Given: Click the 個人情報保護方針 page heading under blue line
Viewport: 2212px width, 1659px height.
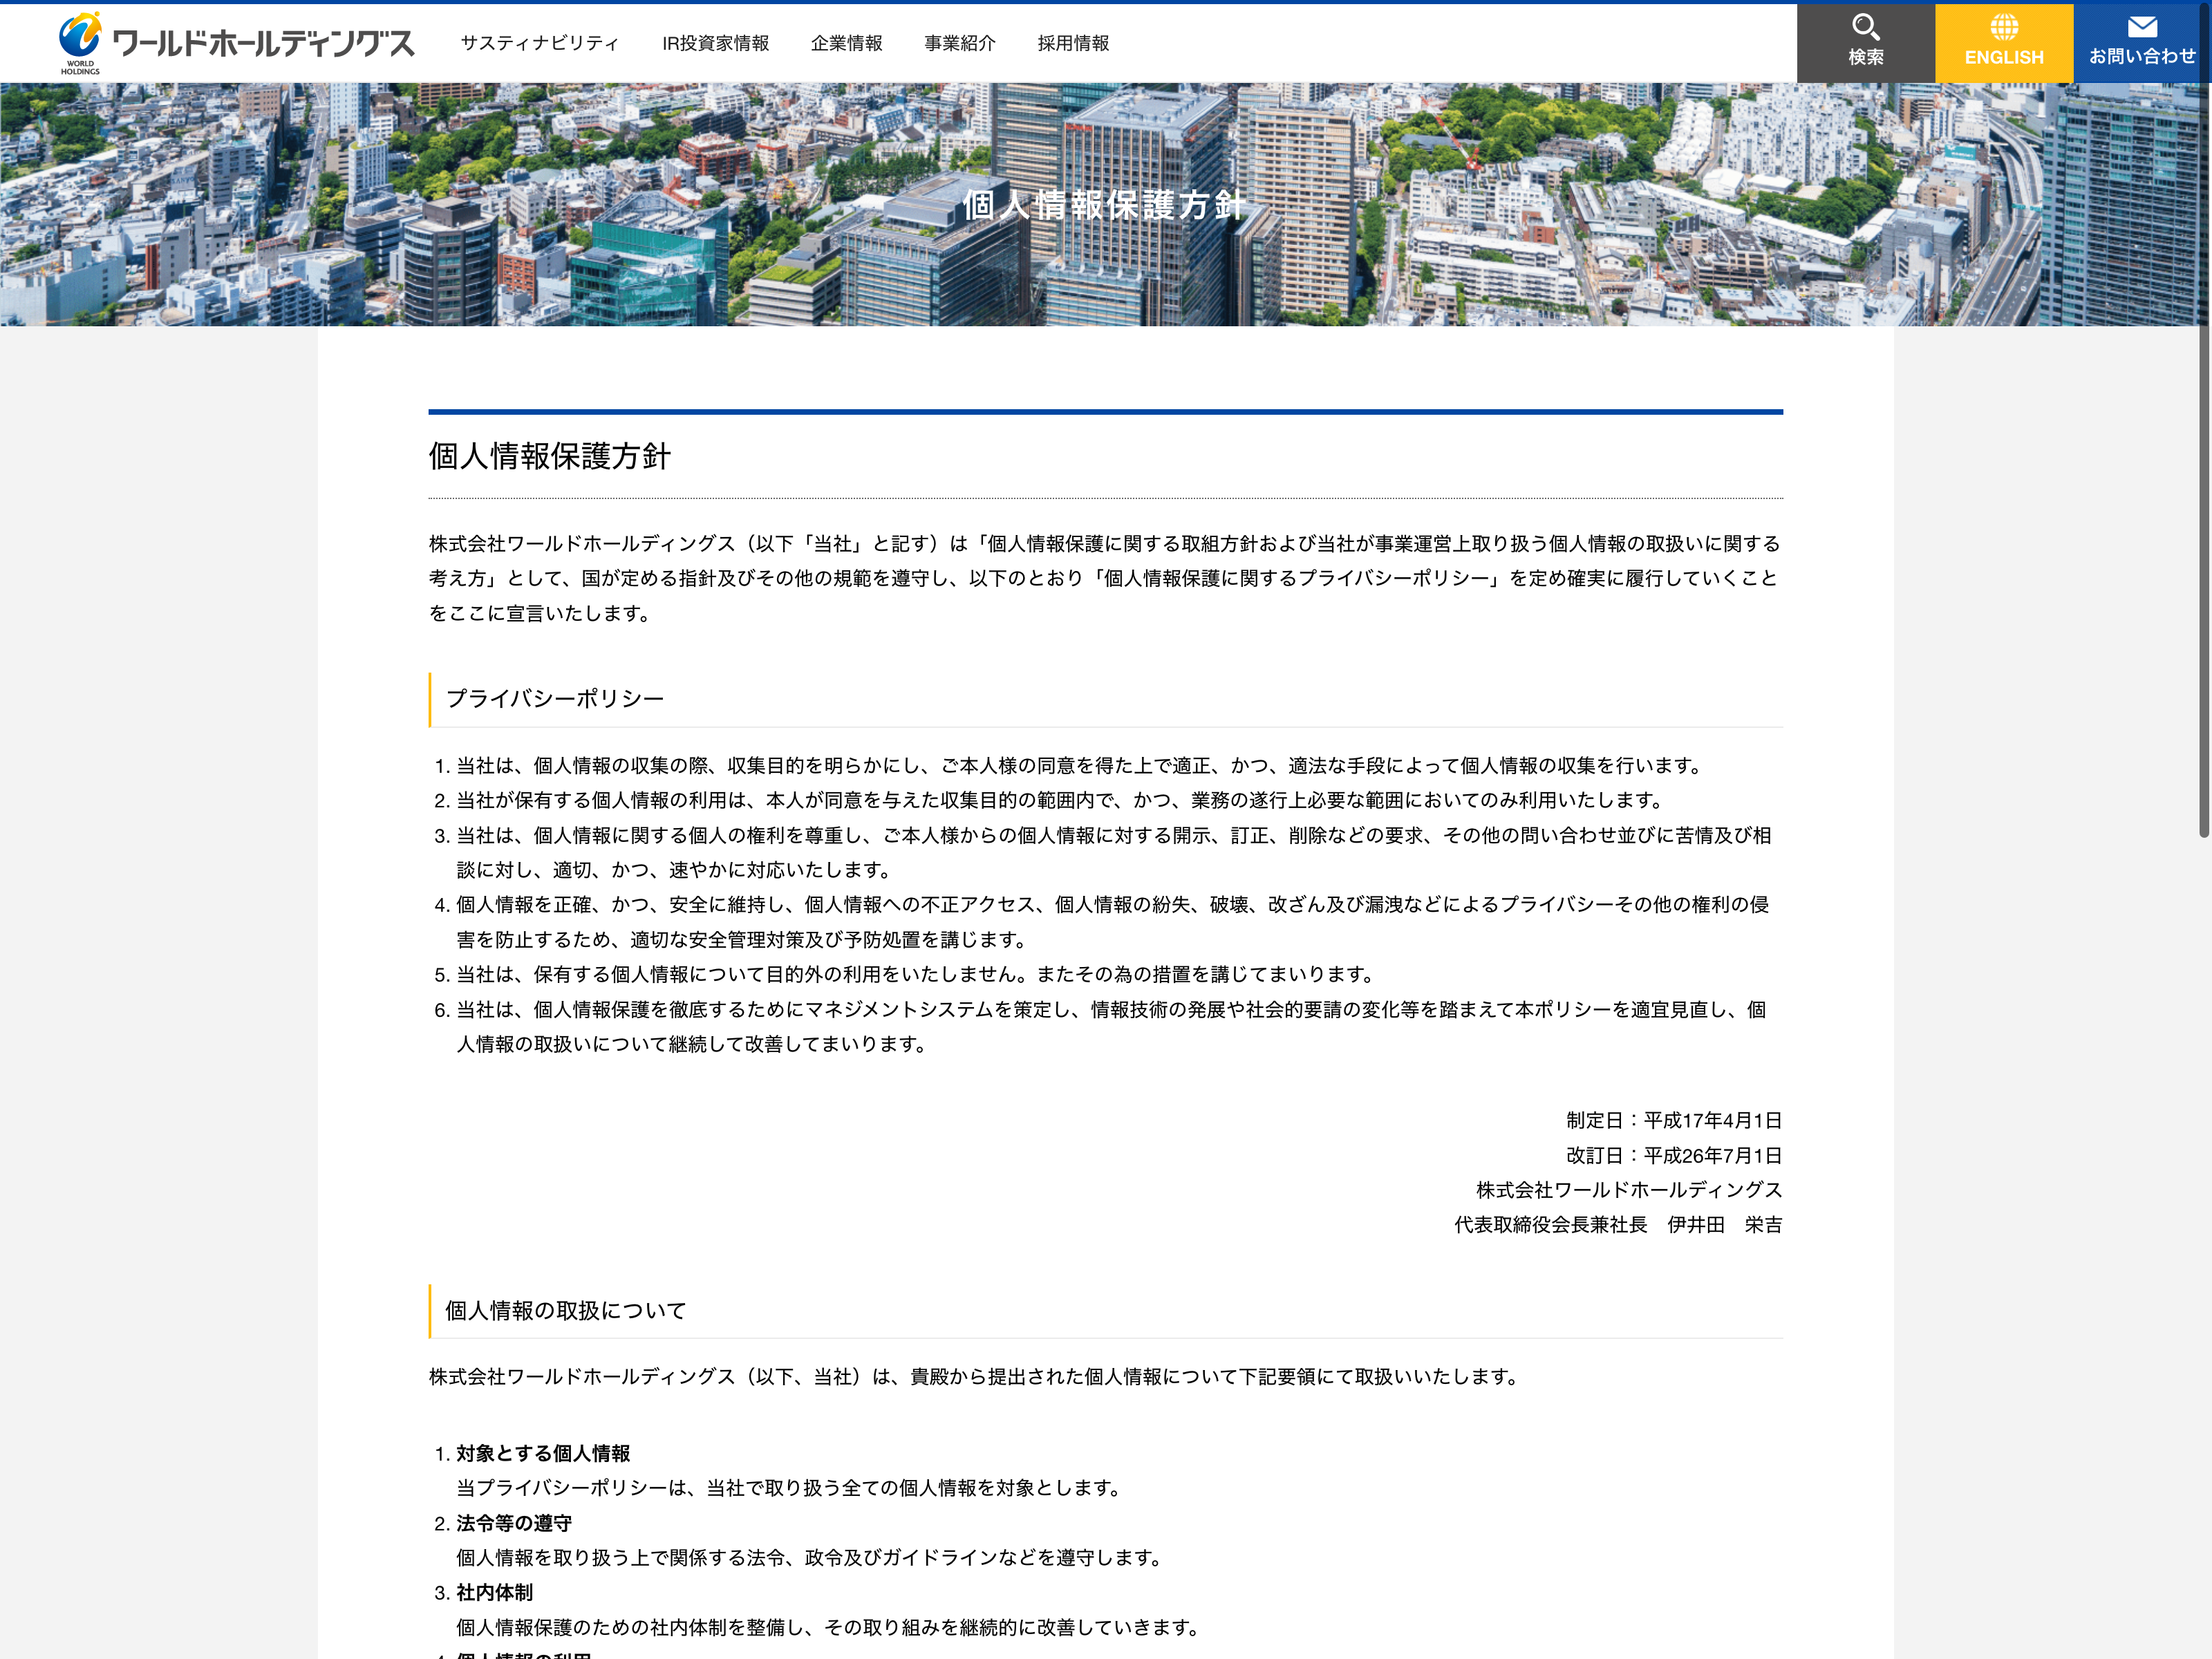Looking at the screenshot, I should pyautogui.click(x=549, y=456).
